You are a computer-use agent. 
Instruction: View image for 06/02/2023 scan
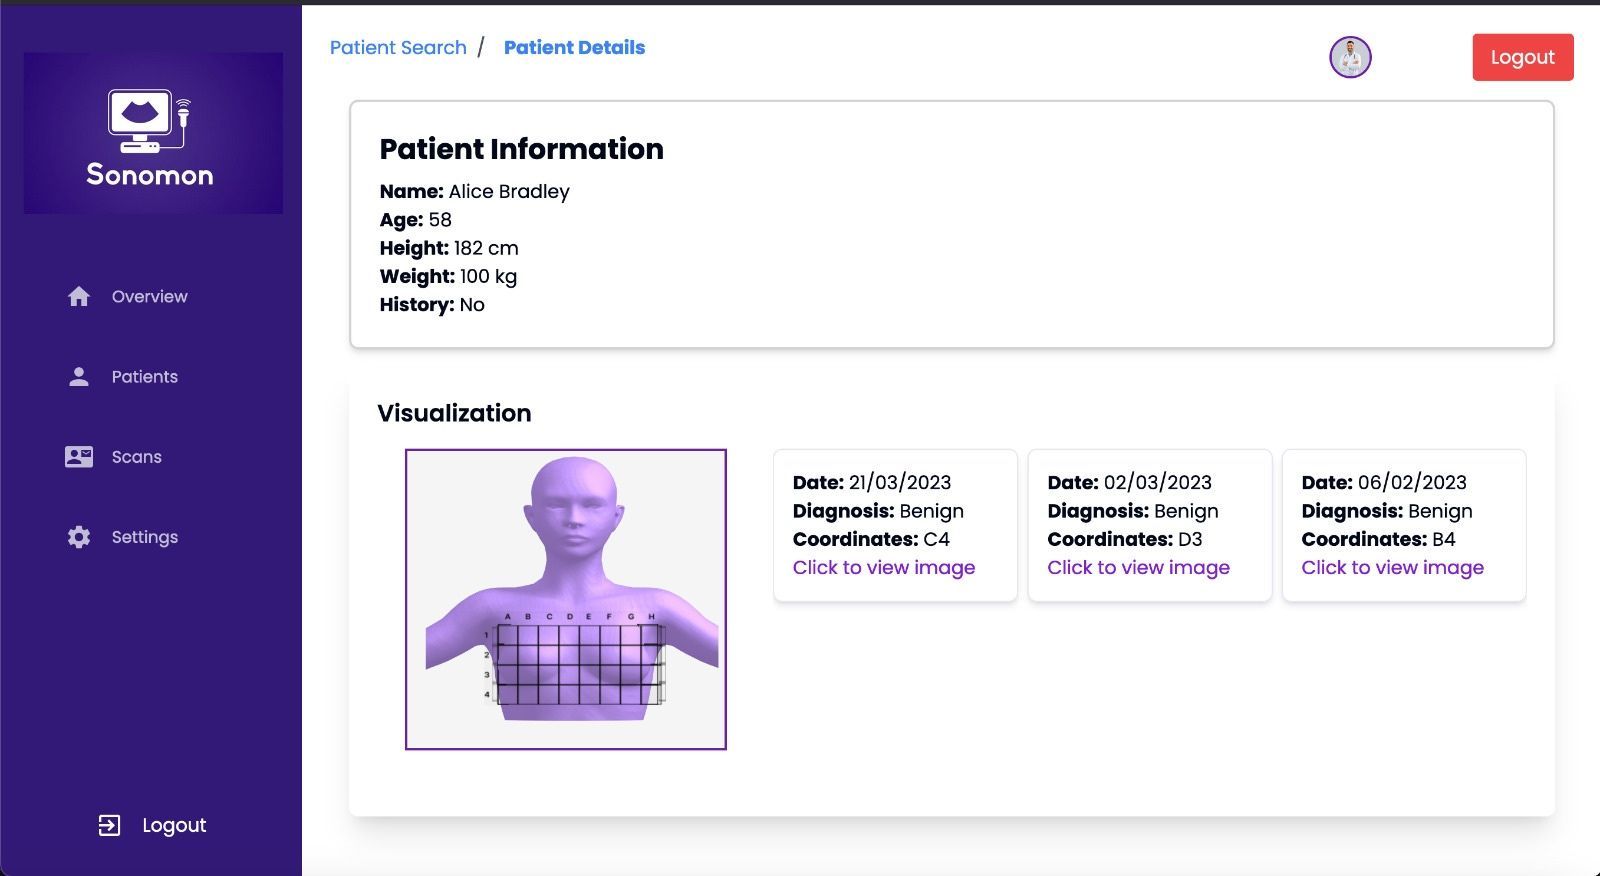(1392, 568)
